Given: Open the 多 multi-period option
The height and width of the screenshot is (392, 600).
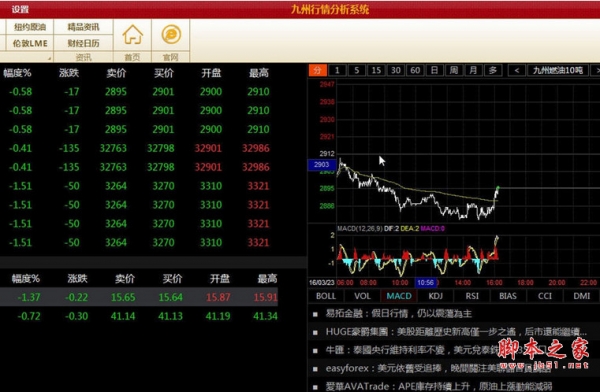Looking at the screenshot, I should pyautogui.click(x=493, y=70).
